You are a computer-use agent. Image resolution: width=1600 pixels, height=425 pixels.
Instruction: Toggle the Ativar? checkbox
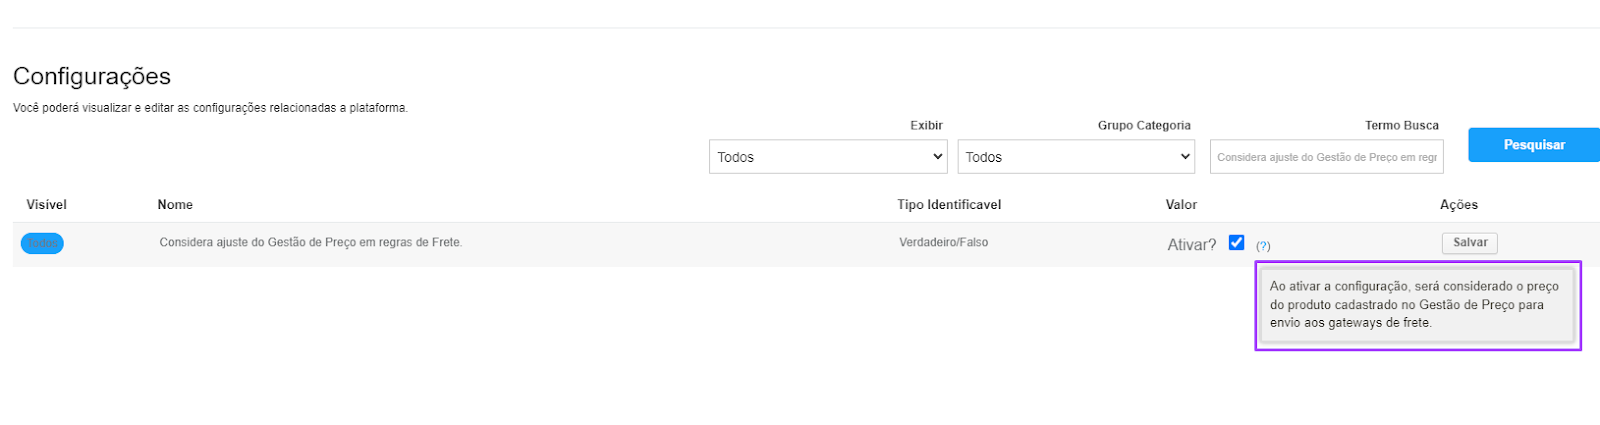click(1237, 243)
